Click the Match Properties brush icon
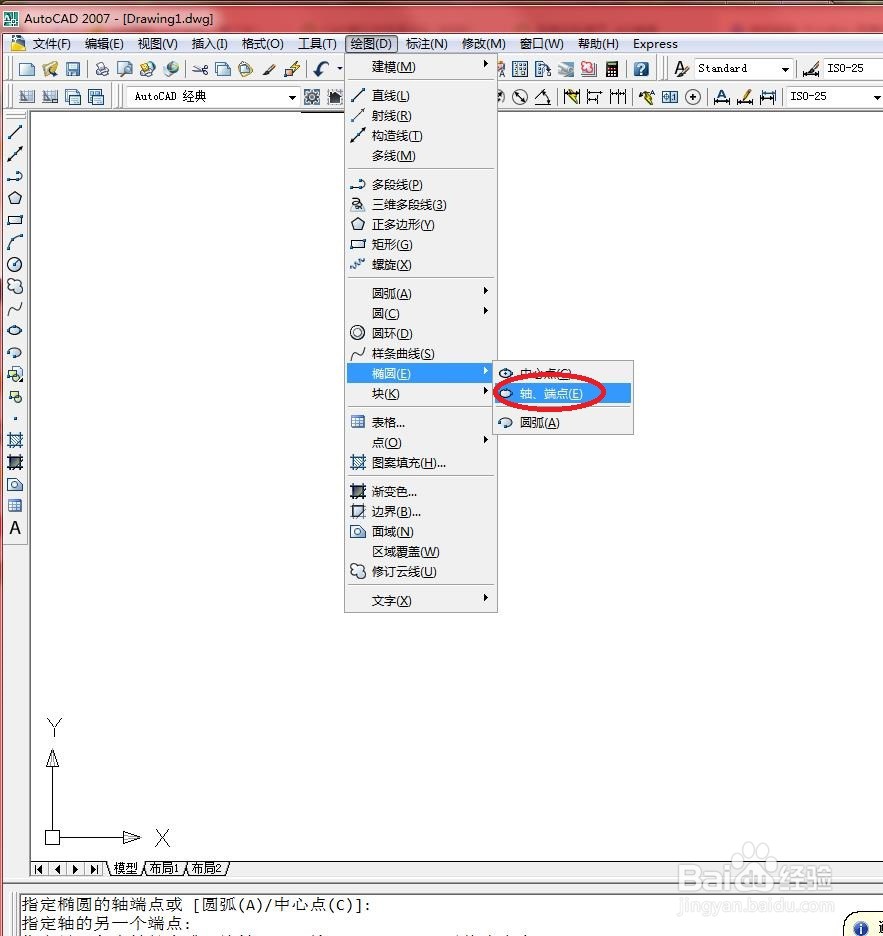This screenshot has width=883, height=936. [269, 69]
